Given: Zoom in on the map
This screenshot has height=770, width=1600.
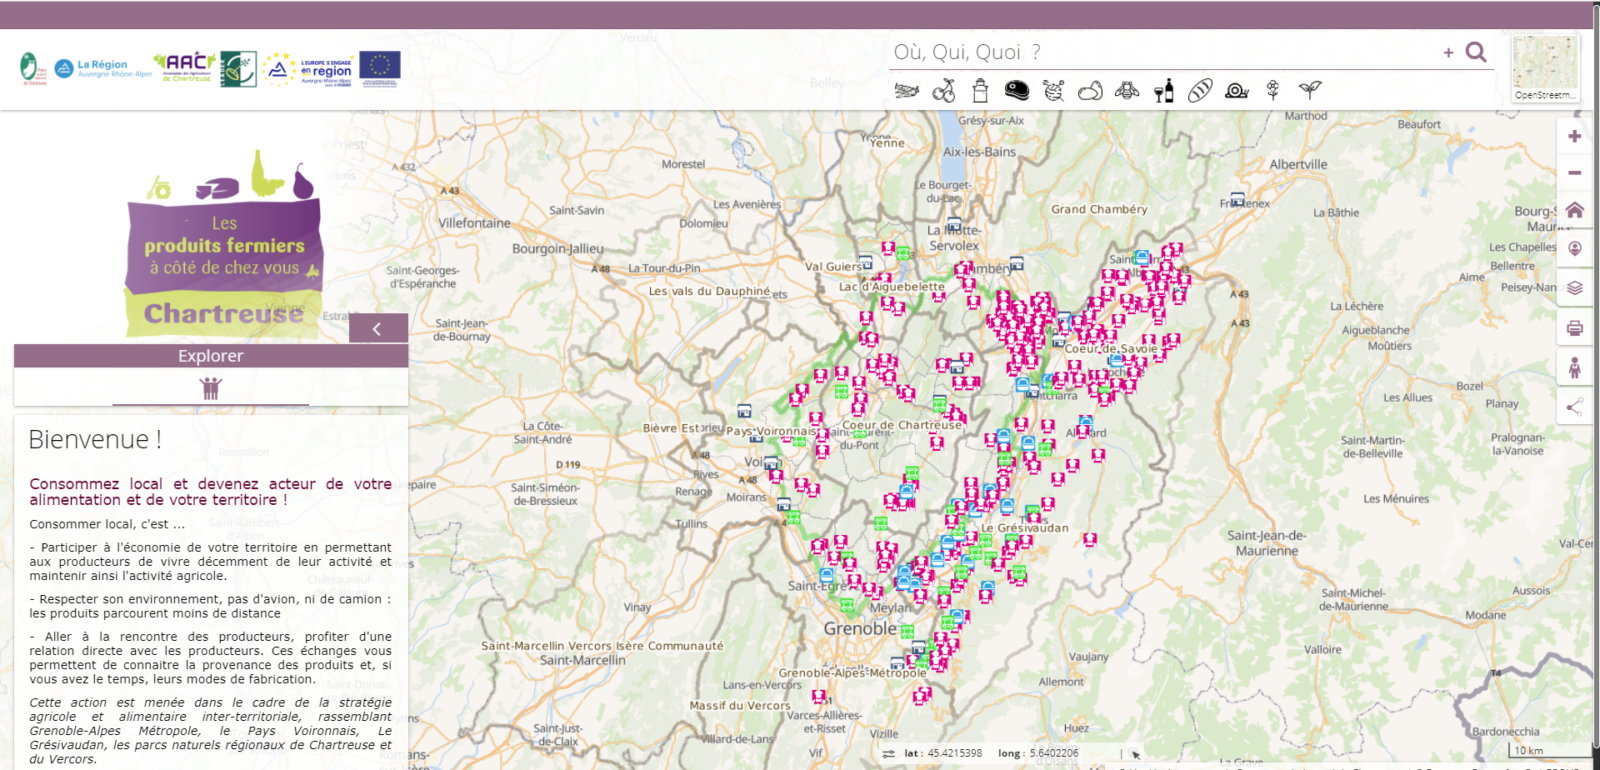Looking at the screenshot, I should pos(1574,136).
